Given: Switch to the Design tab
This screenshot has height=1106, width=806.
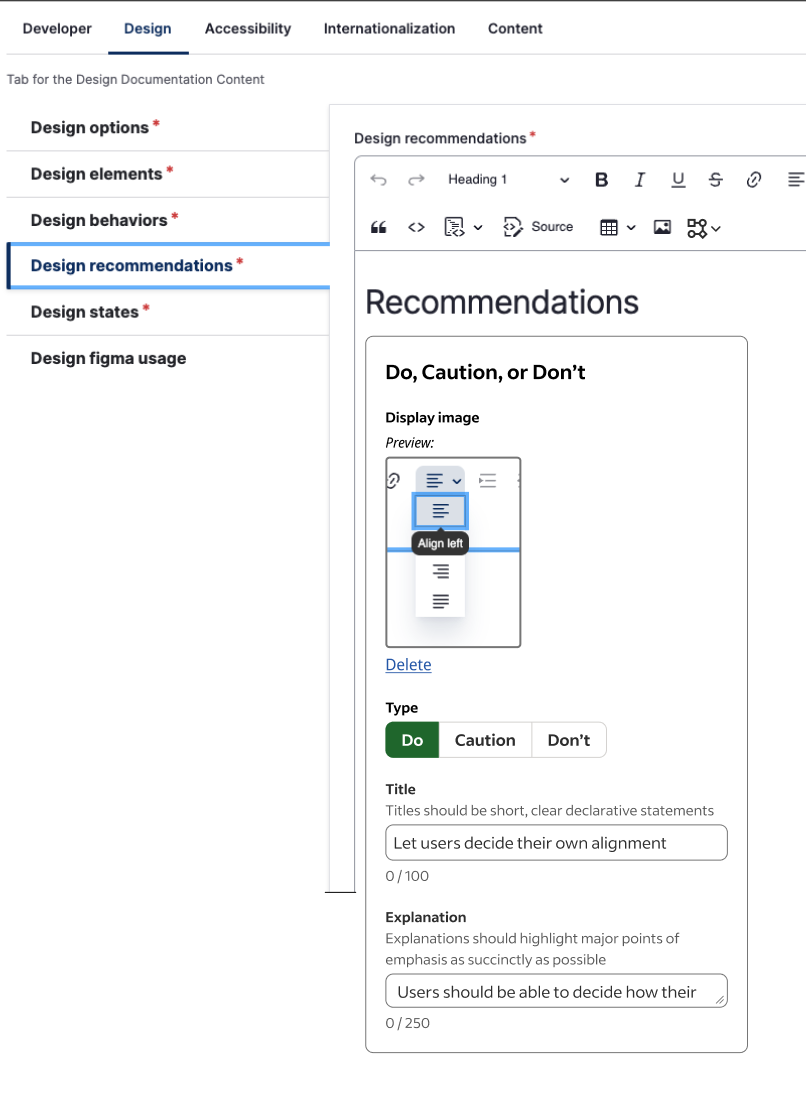Looking at the screenshot, I should (x=147, y=29).
